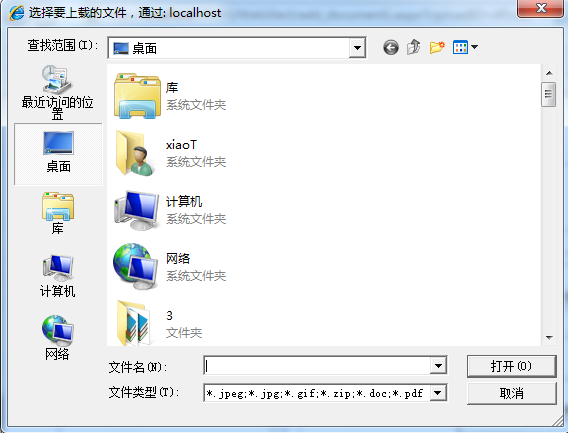Click the folder name text 3
Screen dimensions: 568x433
click(169, 316)
